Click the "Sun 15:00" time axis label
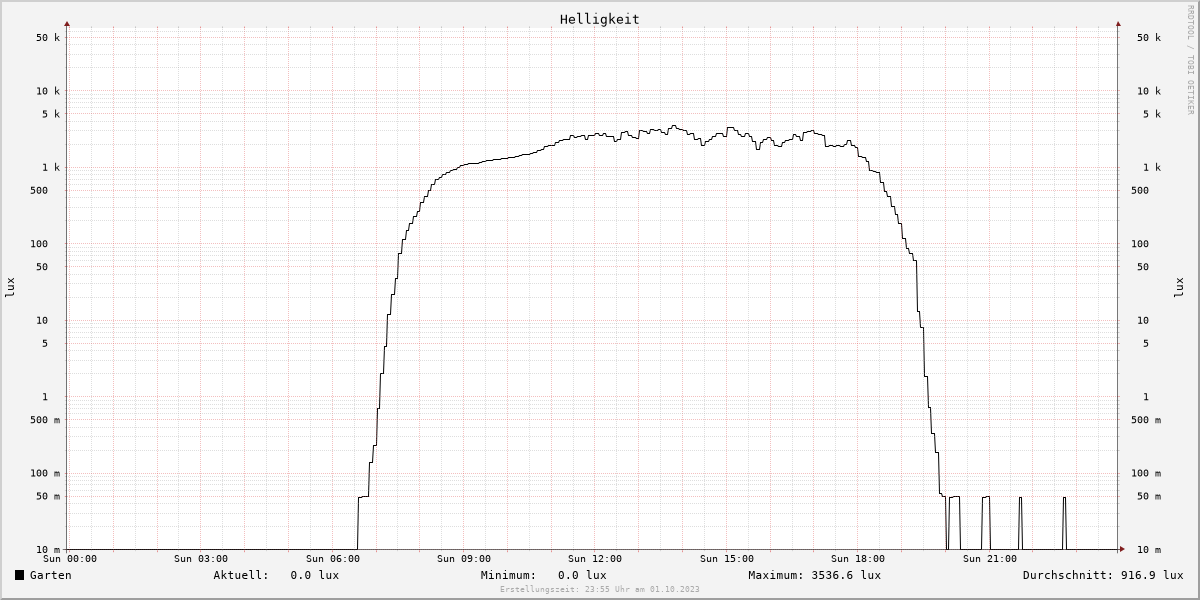Screen dimensions: 1200x600 click(727, 559)
